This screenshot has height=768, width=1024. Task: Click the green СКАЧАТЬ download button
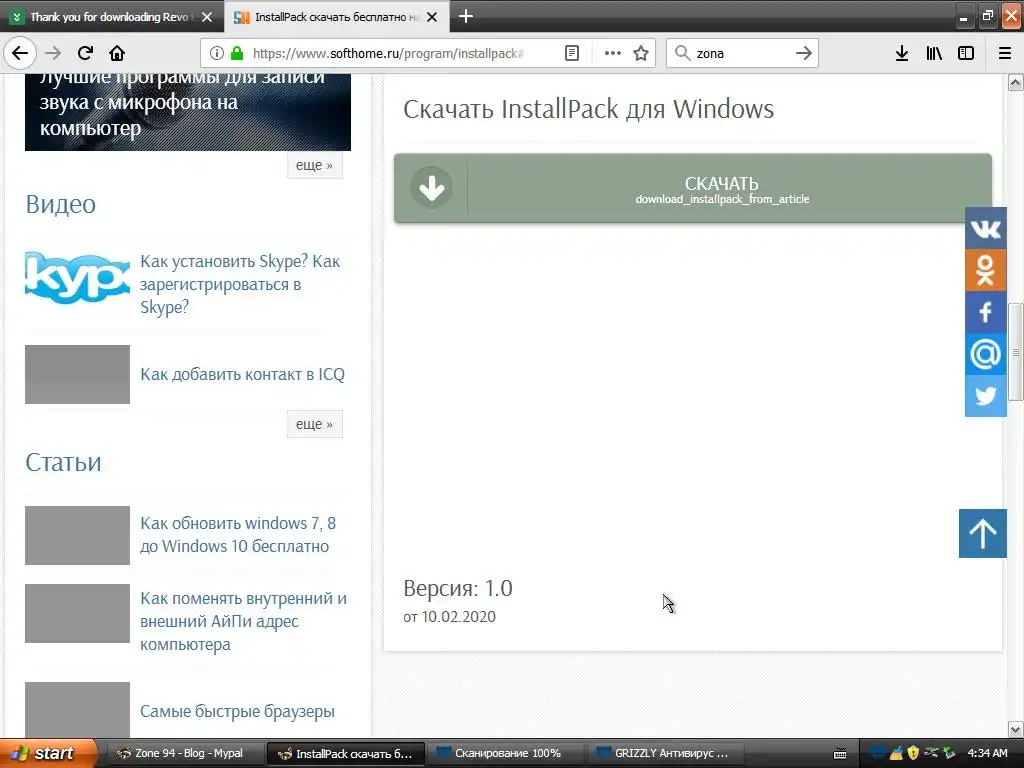[x=693, y=188]
